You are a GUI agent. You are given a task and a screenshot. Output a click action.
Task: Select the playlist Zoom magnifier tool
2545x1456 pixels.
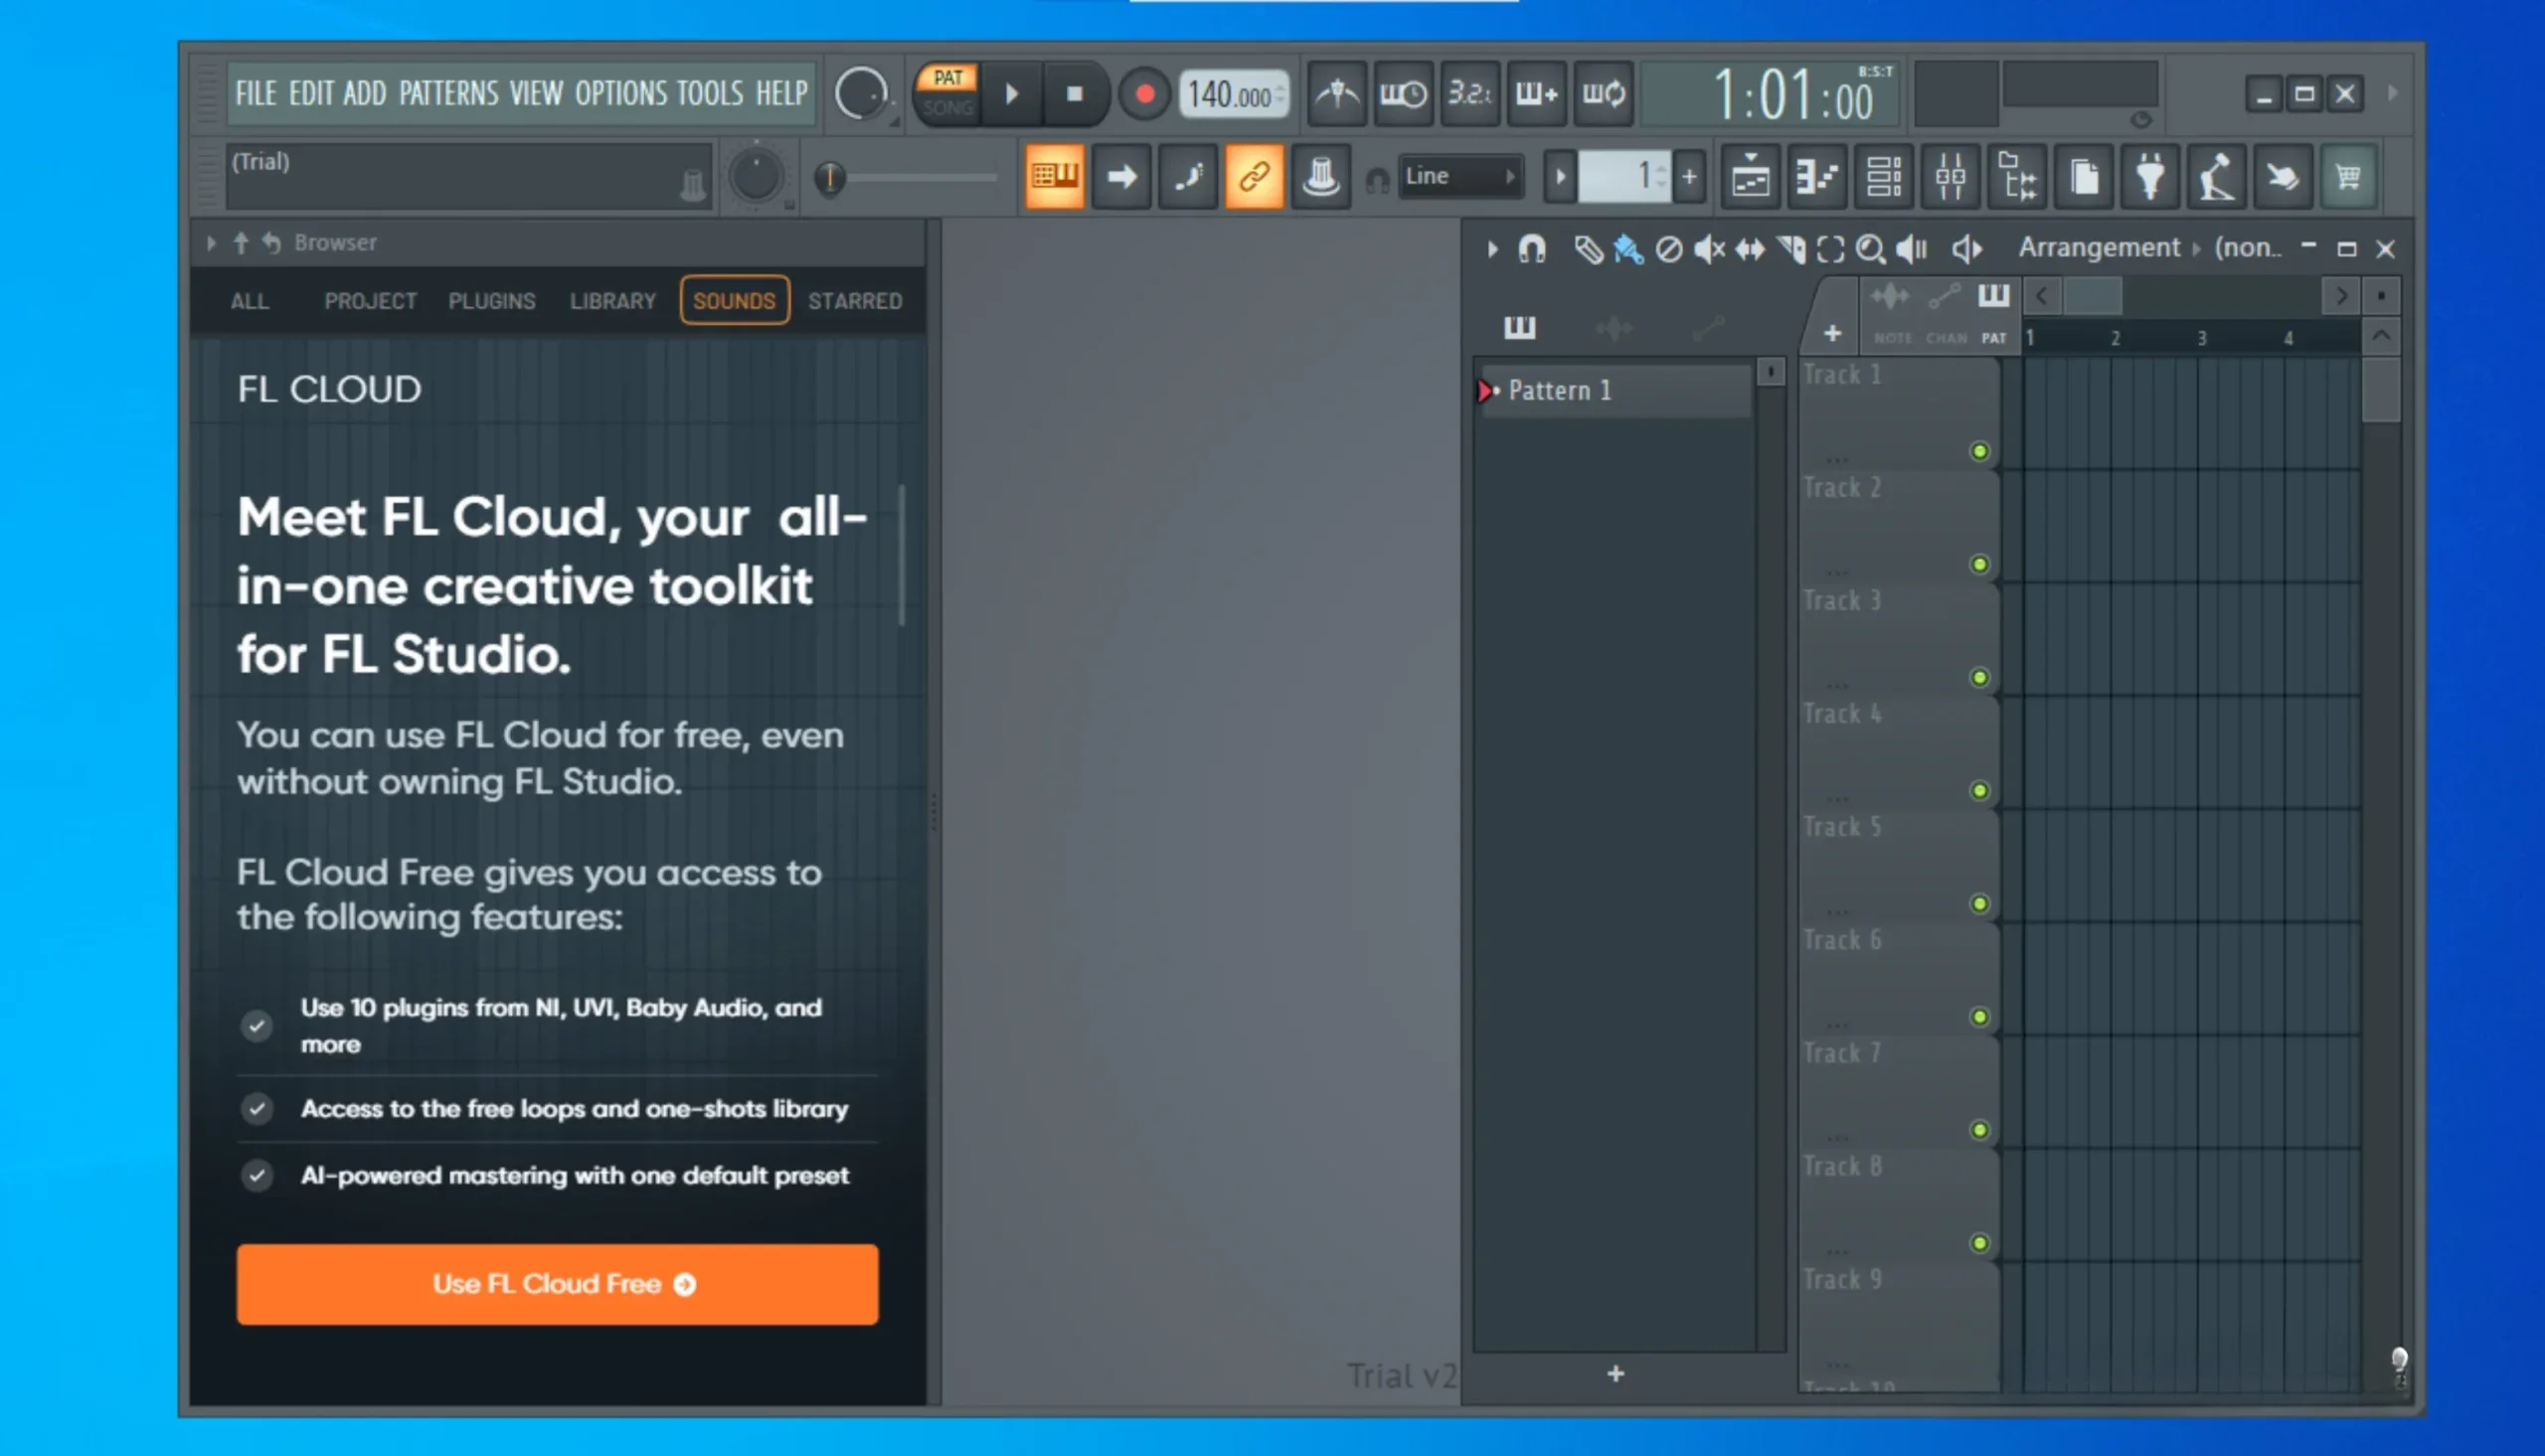pyautogui.click(x=1870, y=248)
